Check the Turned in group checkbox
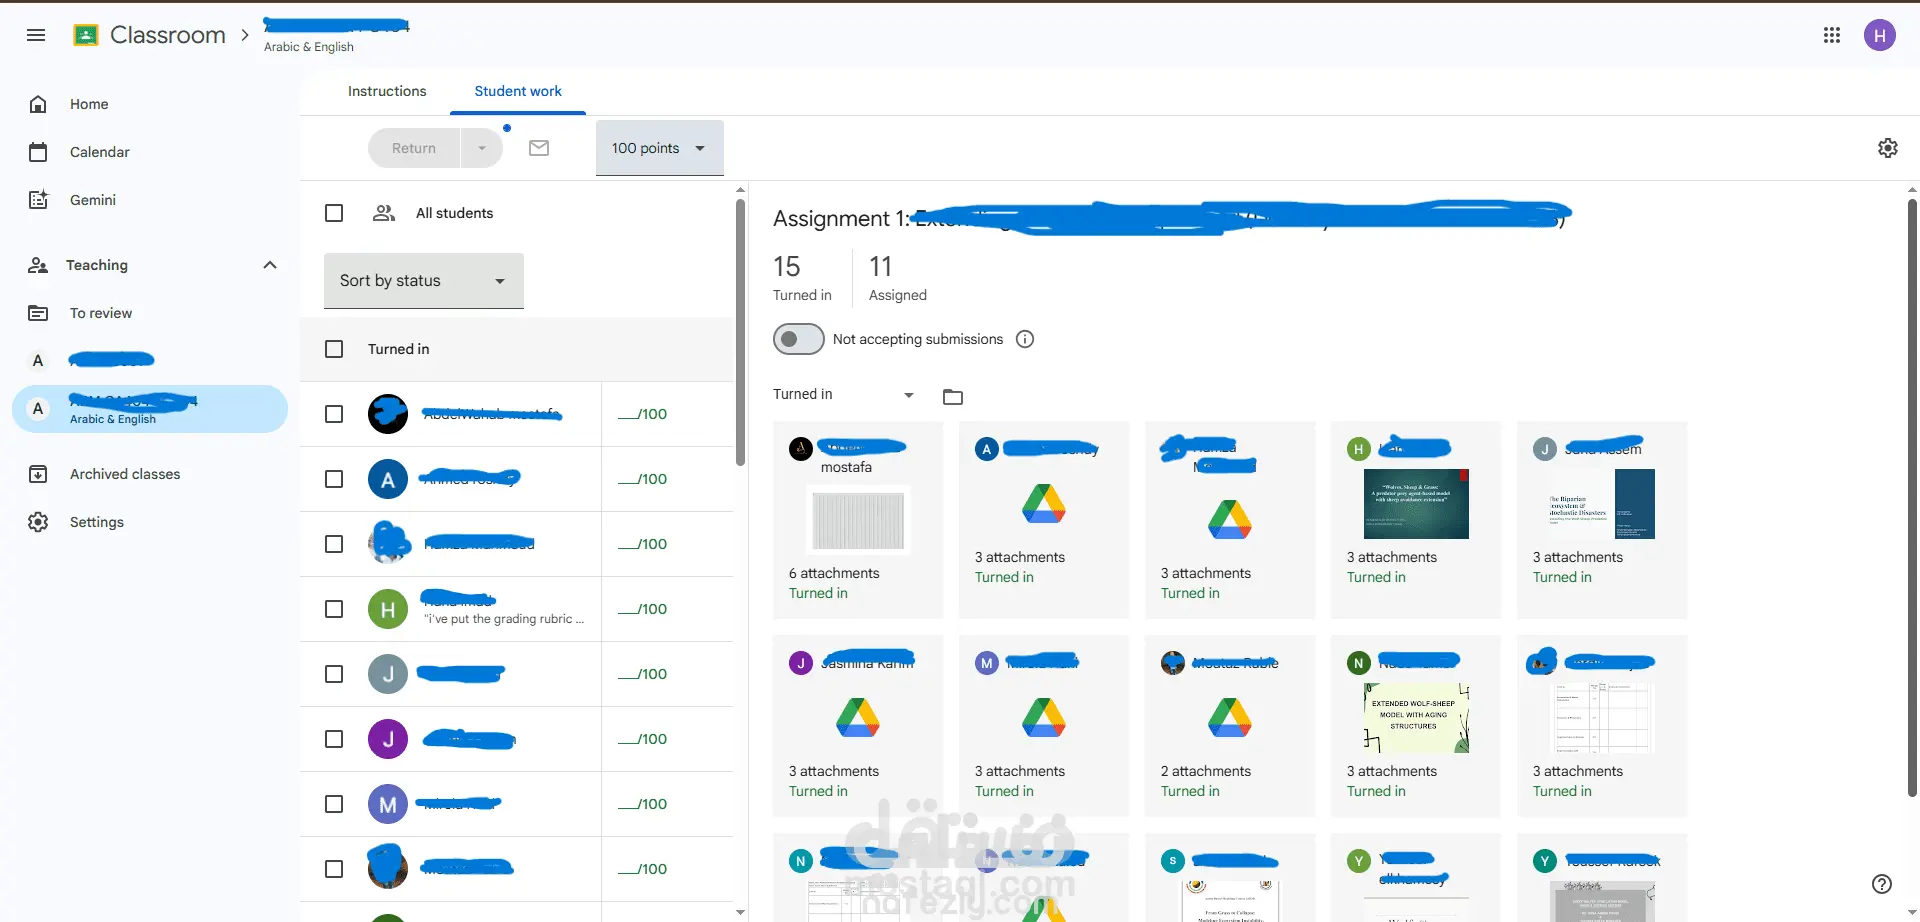This screenshot has width=1920, height=922. [334, 349]
